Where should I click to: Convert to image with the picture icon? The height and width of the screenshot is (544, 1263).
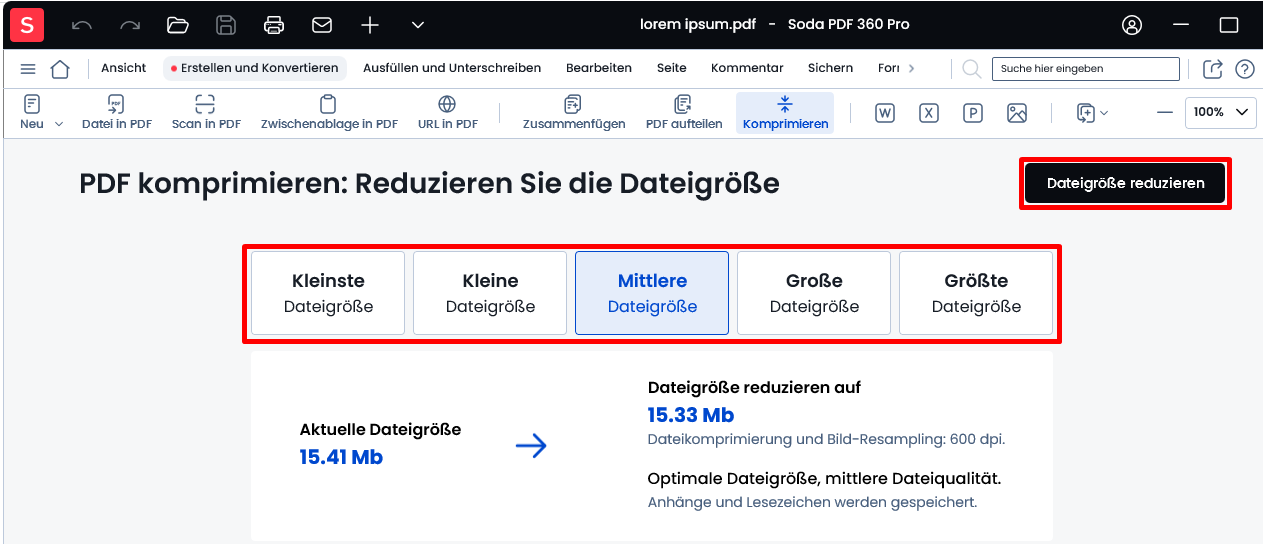(x=1017, y=113)
